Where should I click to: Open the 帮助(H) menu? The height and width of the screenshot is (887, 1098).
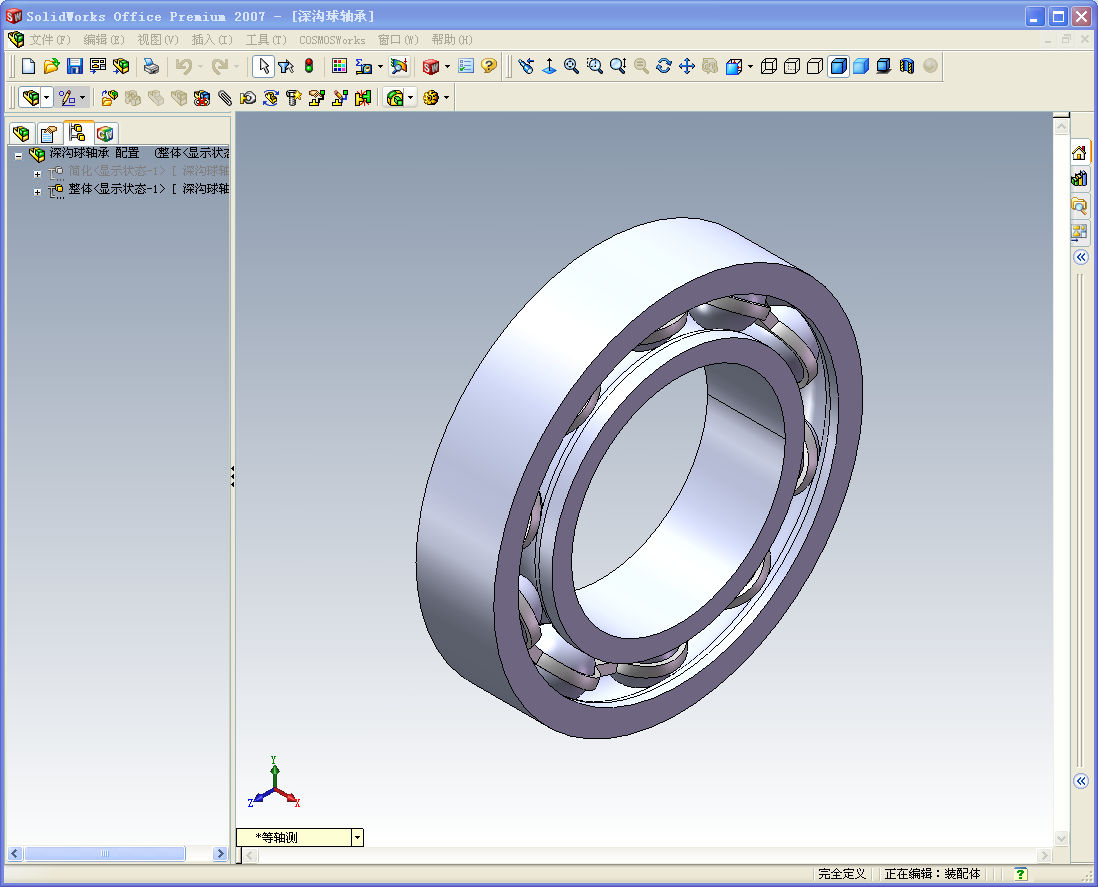tap(452, 40)
